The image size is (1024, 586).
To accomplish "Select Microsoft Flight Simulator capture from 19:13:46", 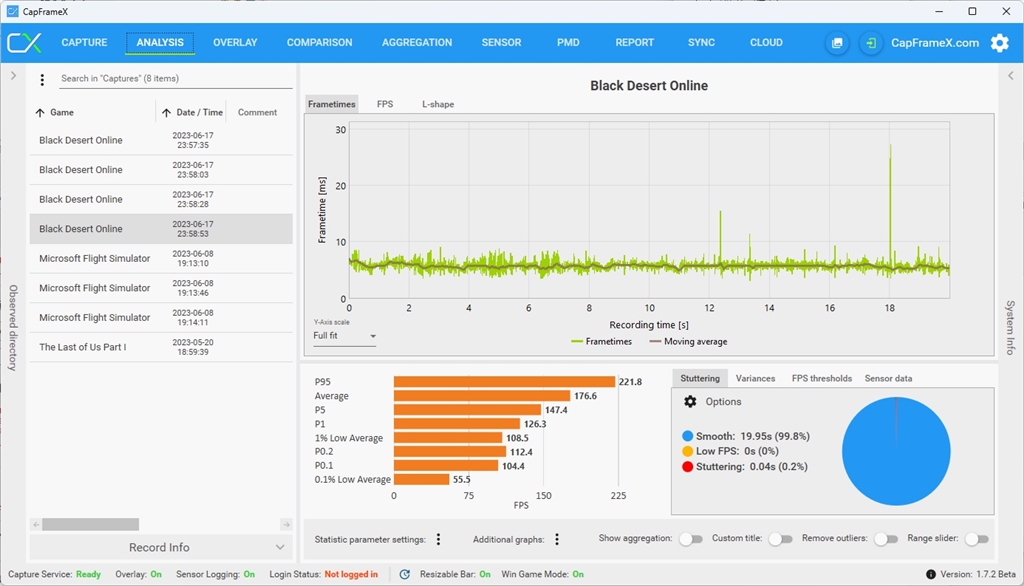I will [161, 288].
